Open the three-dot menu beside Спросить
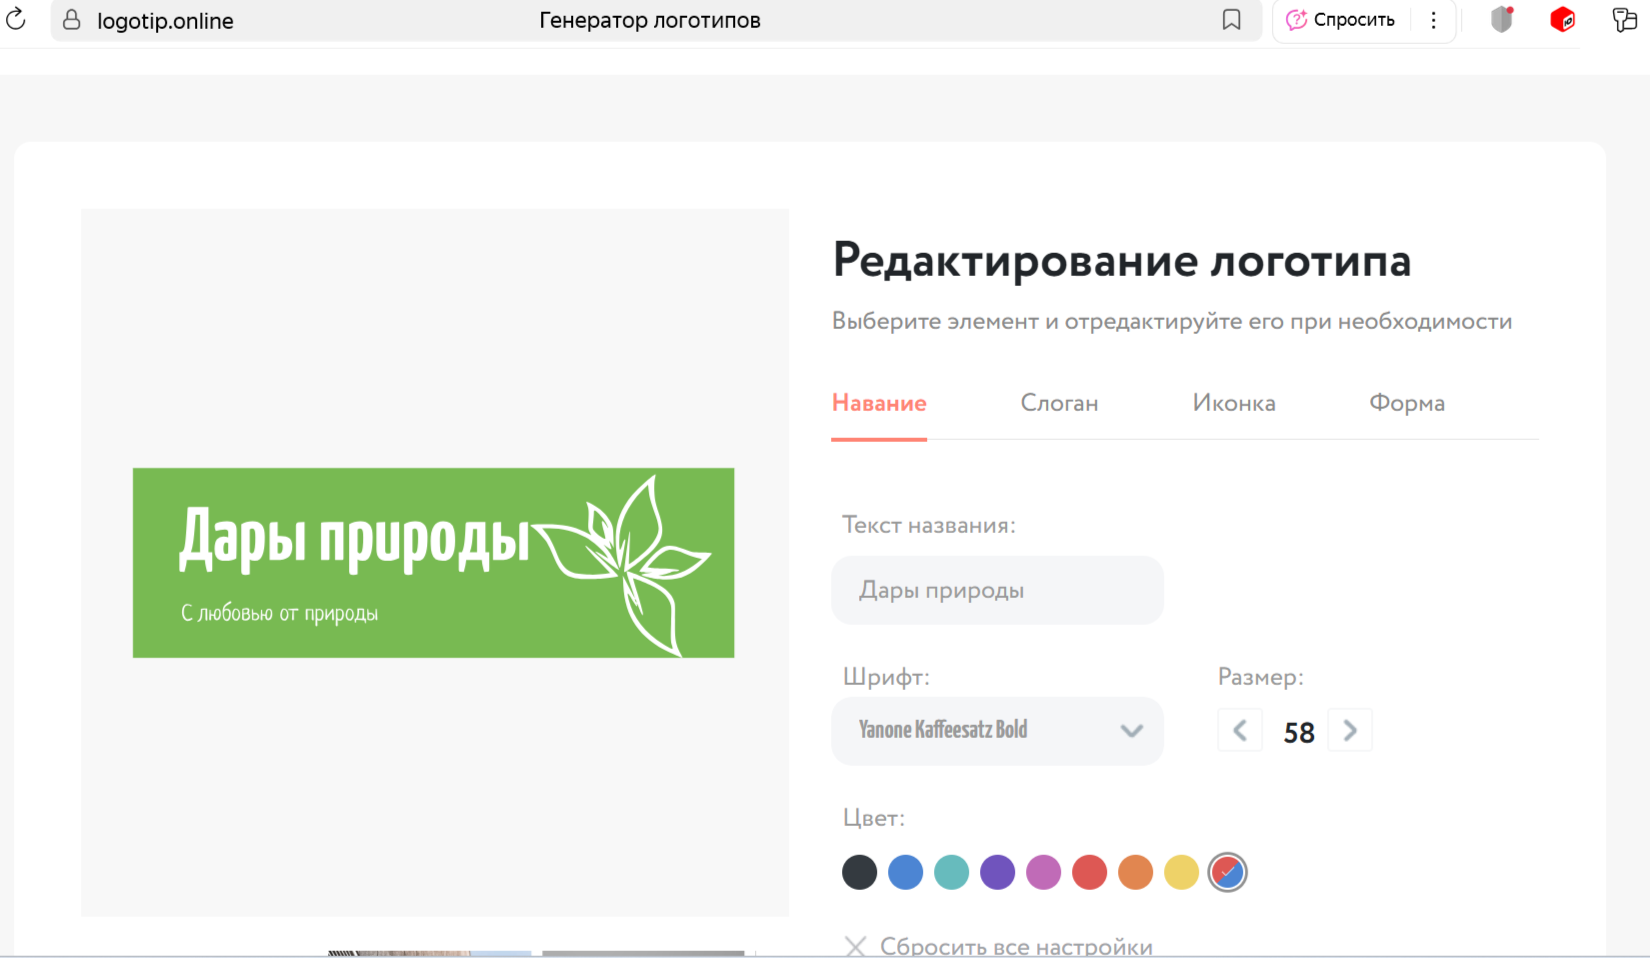Viewport: 1650px width, 958px height. click(x=1433, y=20)
